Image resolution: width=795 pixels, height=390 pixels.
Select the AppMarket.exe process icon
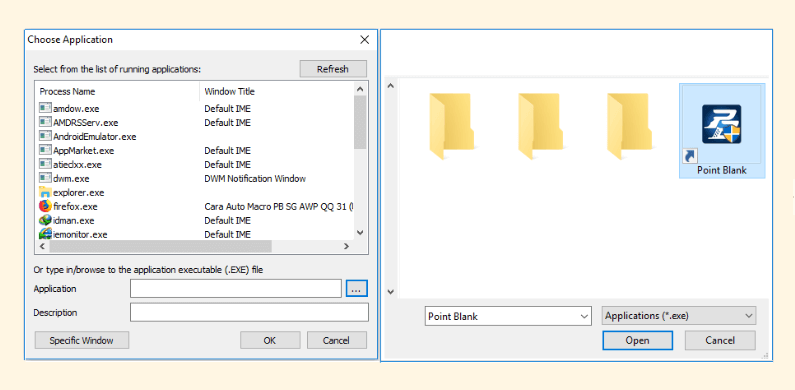click(x=46, y=151)
